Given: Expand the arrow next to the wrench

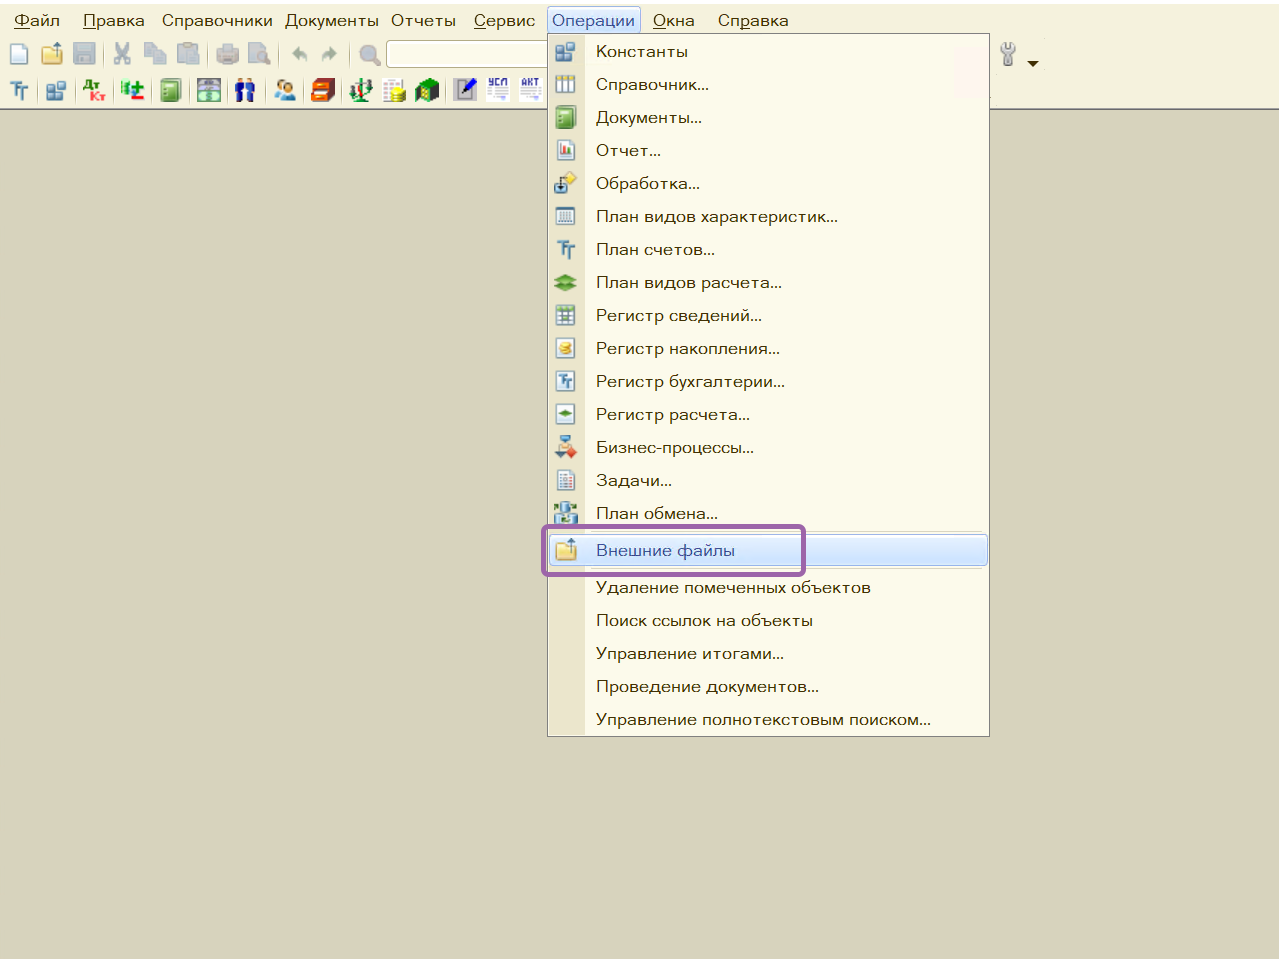Looking at the screenshot, I should click(1033, 63).
